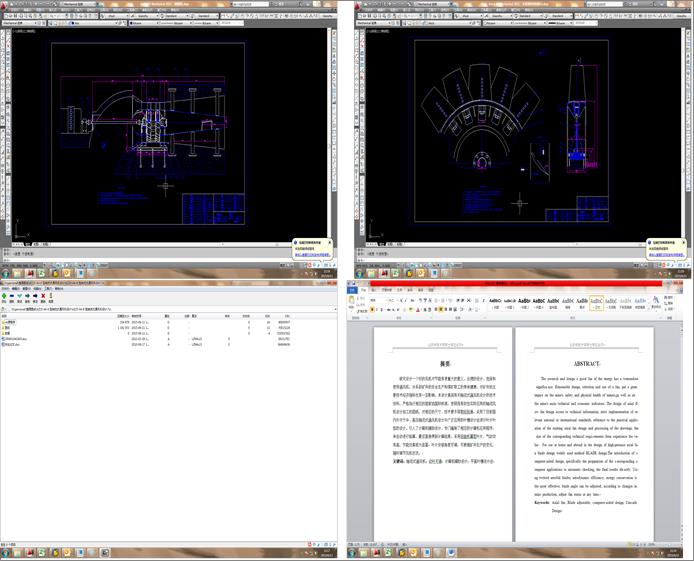Viewport: 694px width, 561px height.
Task: Open first menu in 7-Zip menu bar
Action: click(5, 288)
